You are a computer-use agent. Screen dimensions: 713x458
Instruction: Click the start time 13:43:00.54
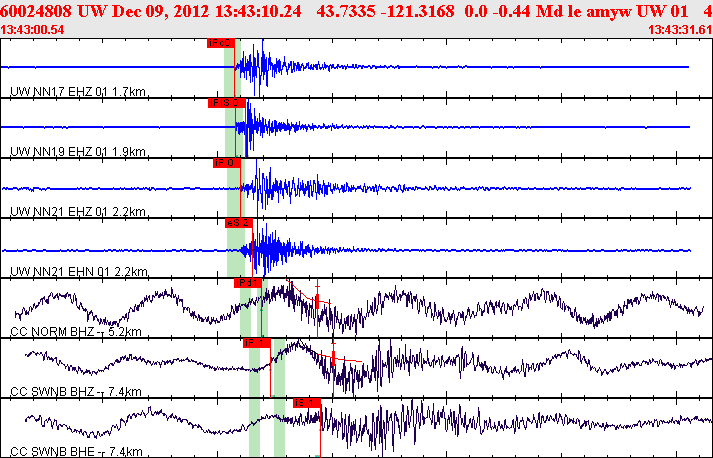pyautogui.click(x=32, y=30)
